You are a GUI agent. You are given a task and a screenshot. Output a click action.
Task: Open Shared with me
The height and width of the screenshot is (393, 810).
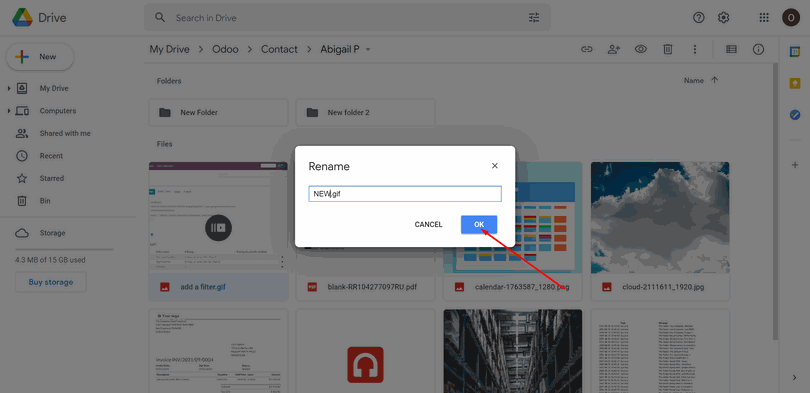coord(65,133)
